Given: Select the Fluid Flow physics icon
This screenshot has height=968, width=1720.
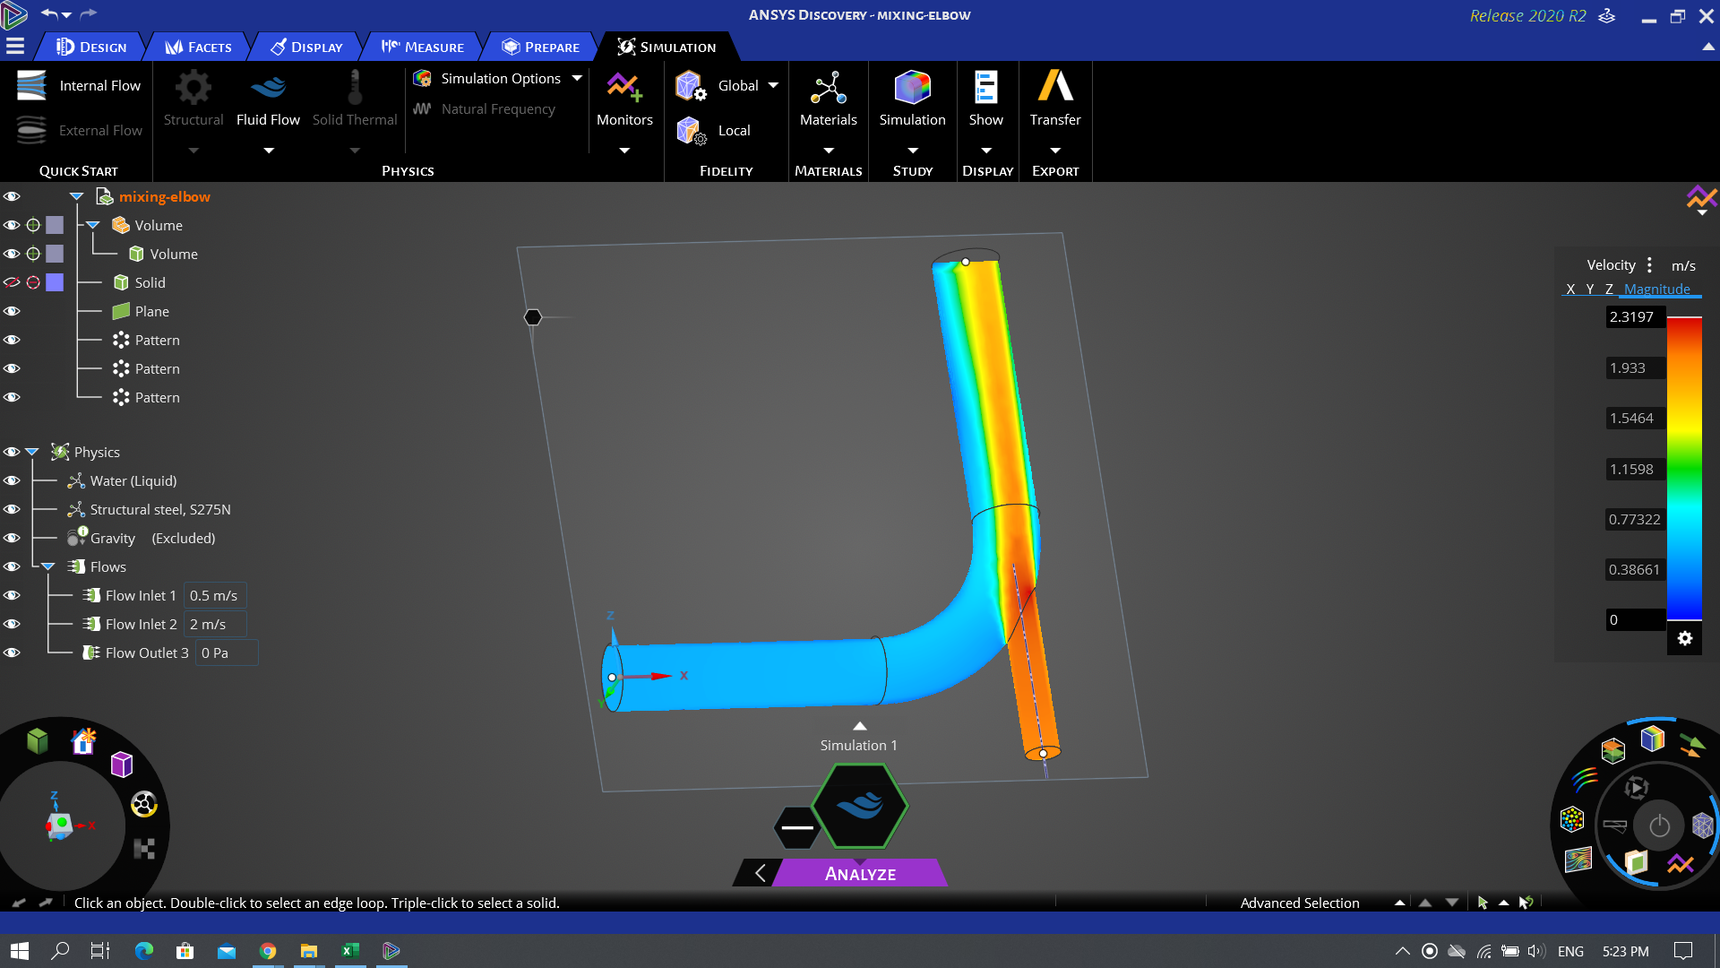Looking at the screenshot, I should pos(268,88).
